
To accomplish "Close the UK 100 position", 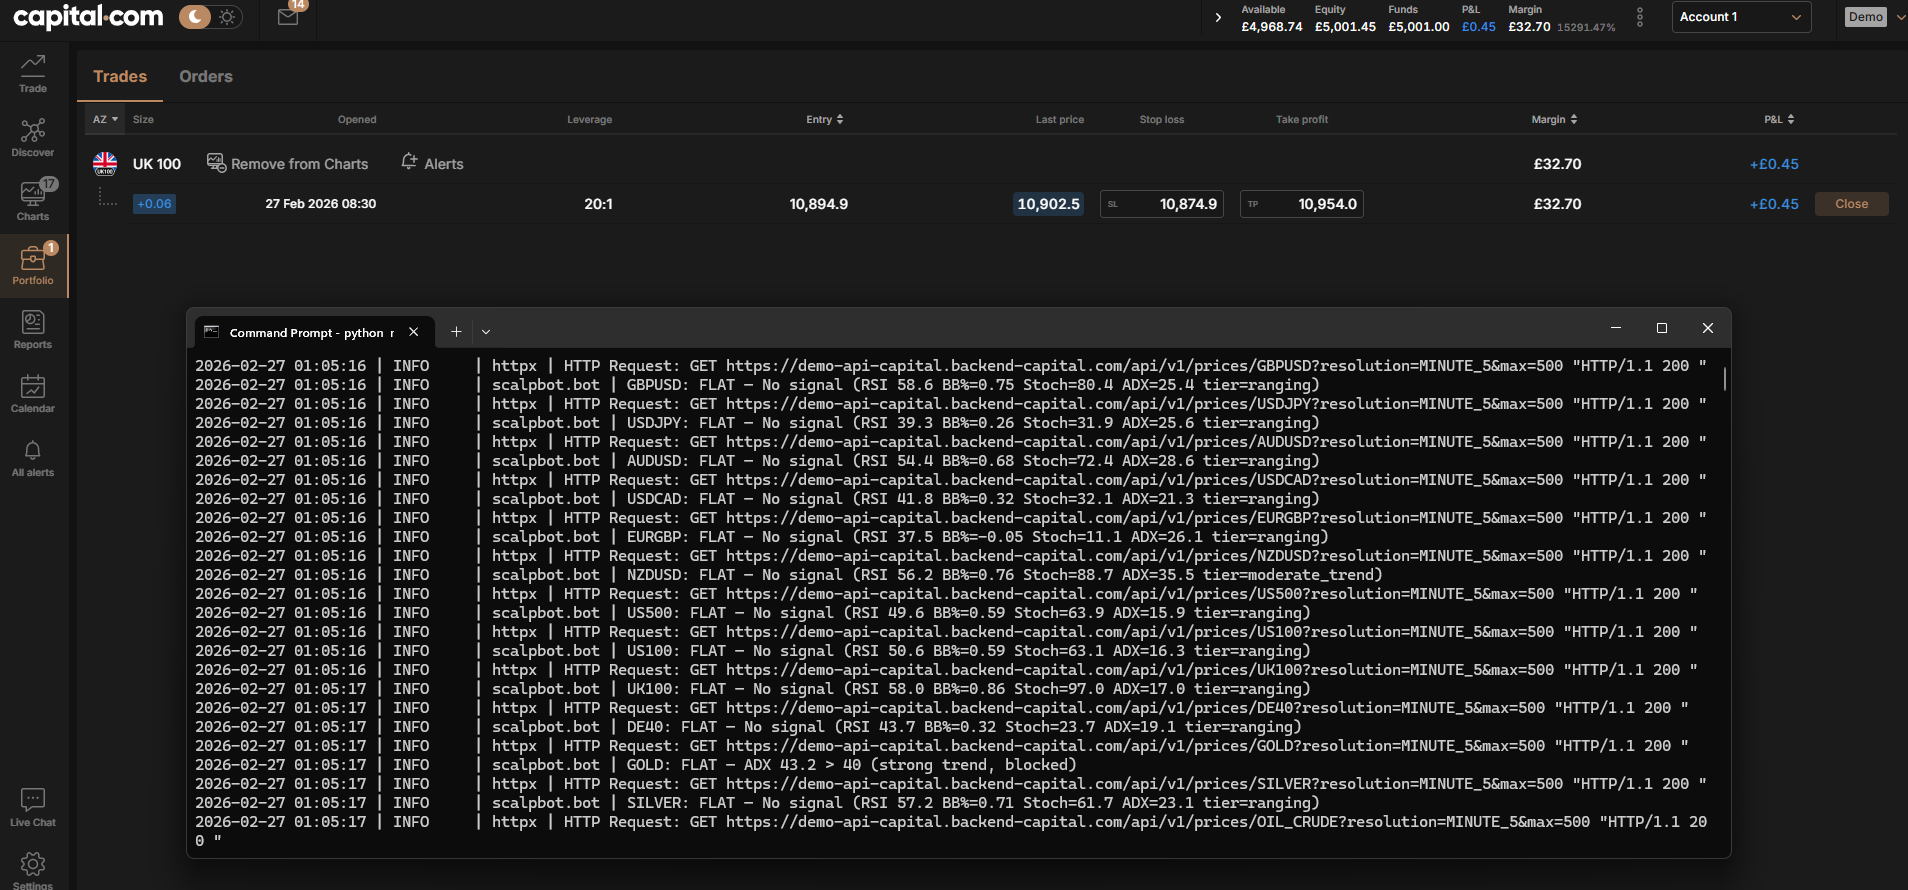I will [x=1851, y=204].
